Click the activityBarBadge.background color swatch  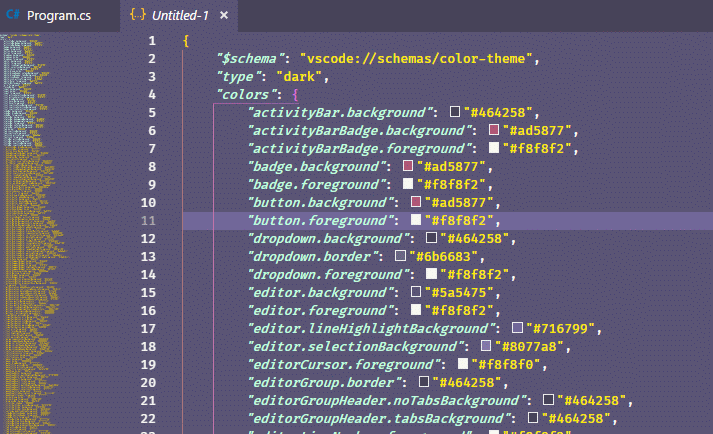pos(494,131)
